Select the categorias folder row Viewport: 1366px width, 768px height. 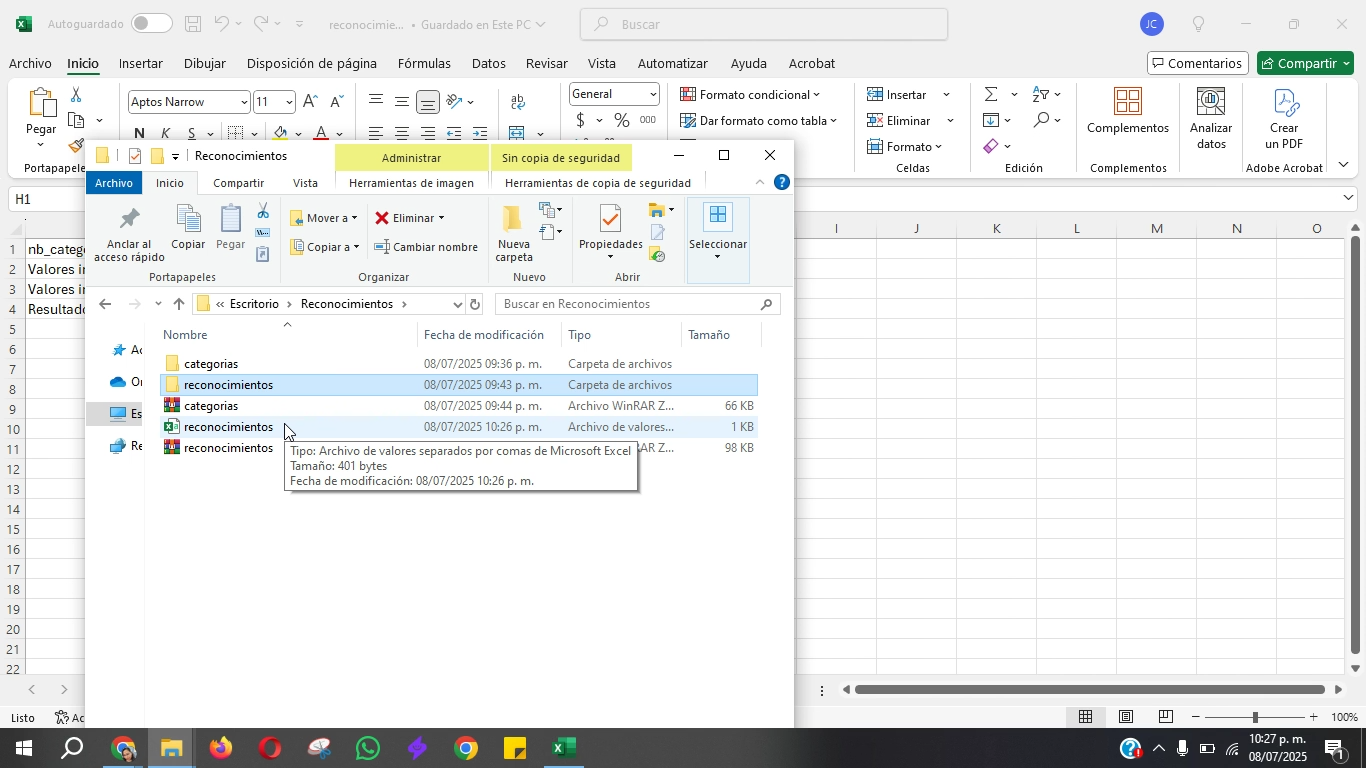pyautogui.click(x=459, y=364)
